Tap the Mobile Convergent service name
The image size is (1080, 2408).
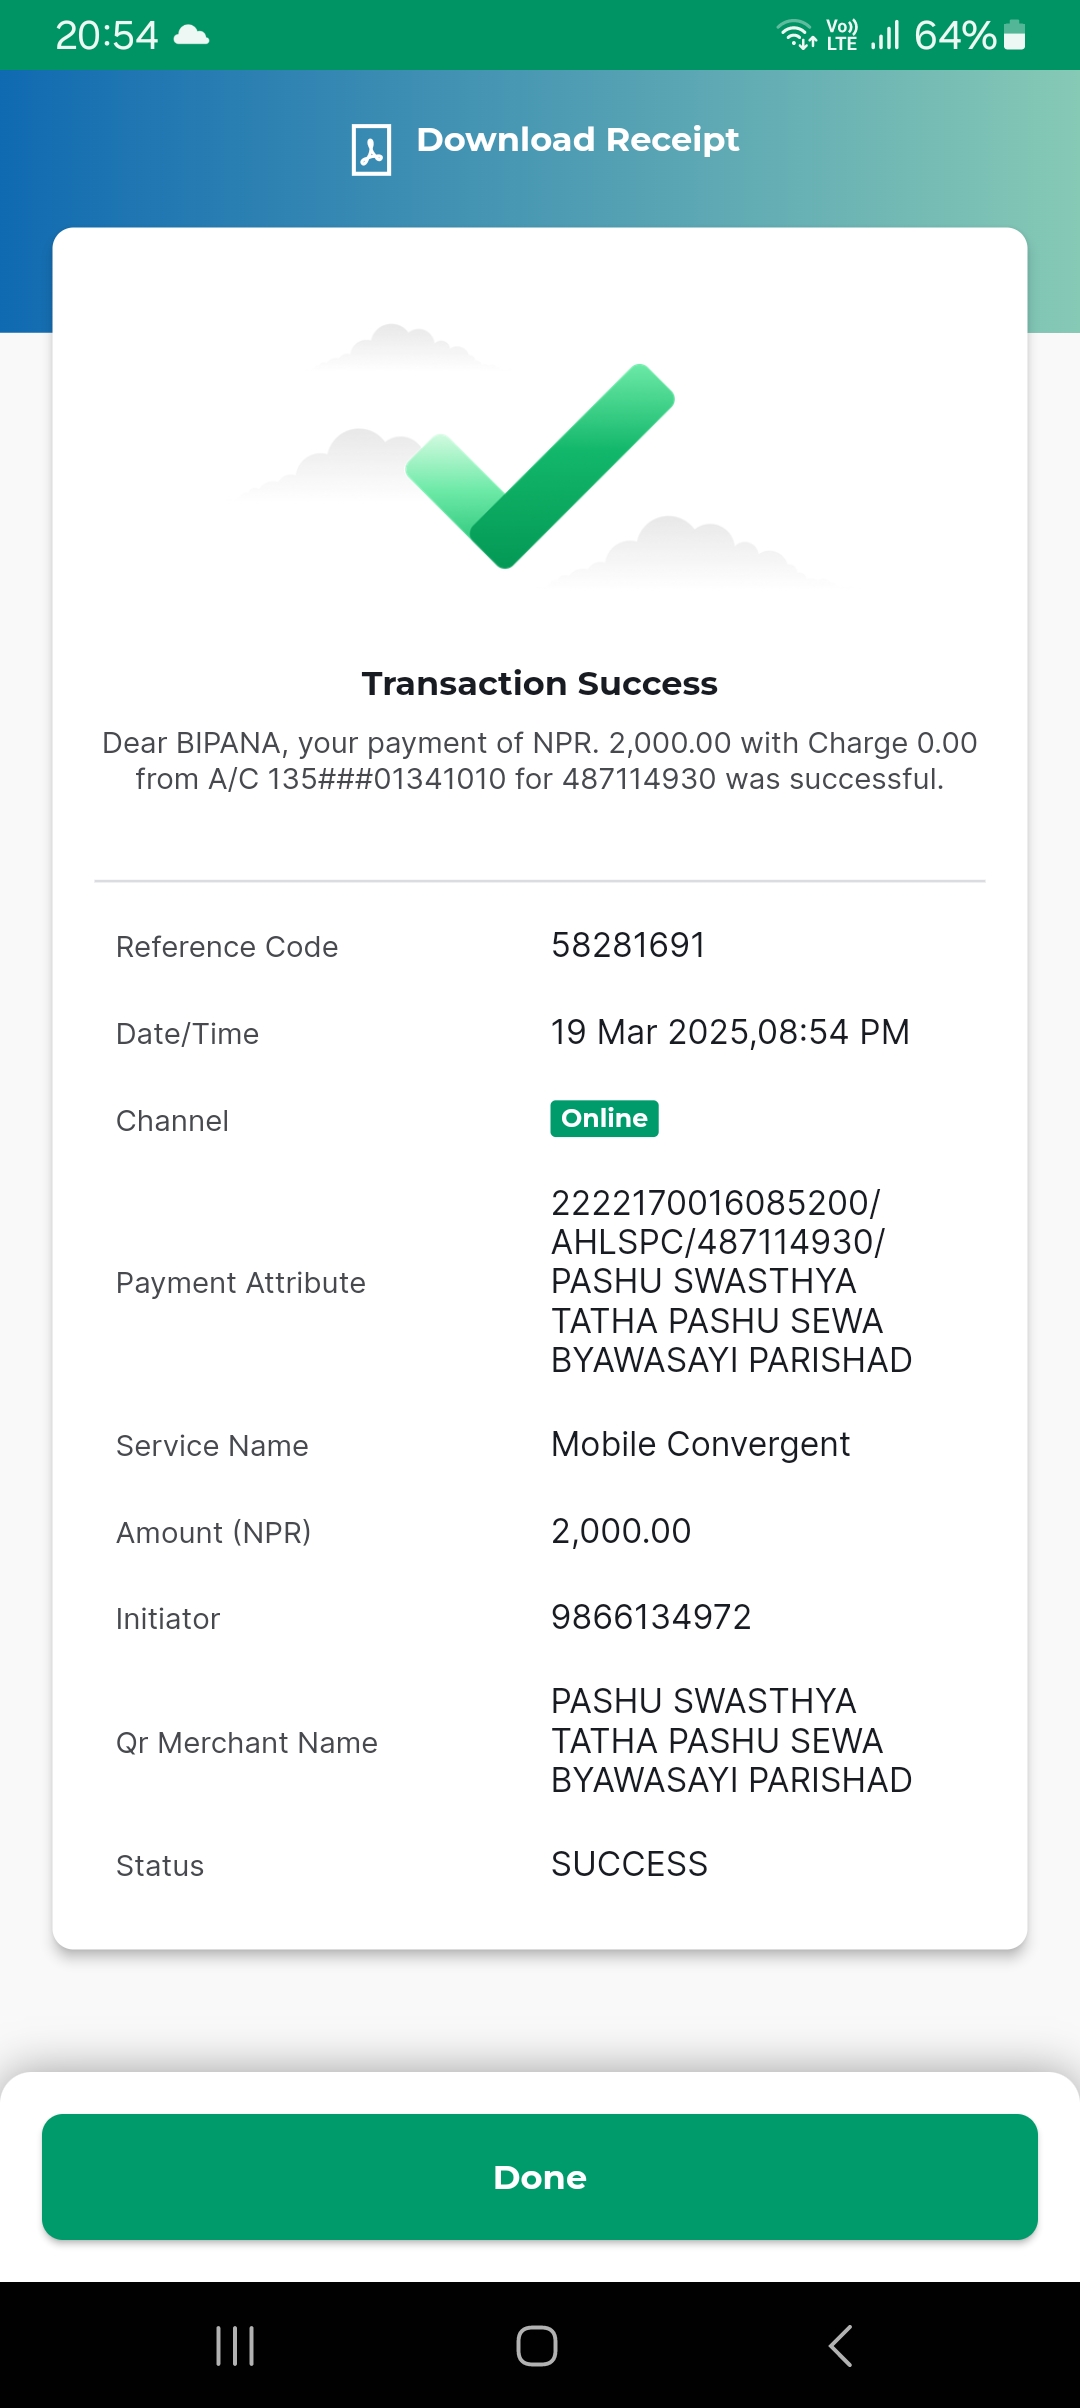(700, 1444)
